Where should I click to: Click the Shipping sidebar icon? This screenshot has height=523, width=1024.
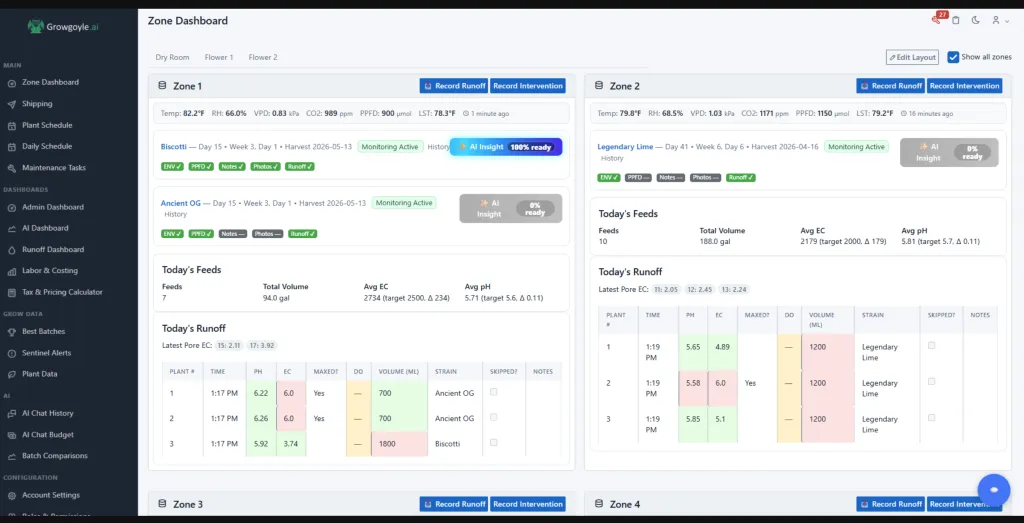click(x=11, y=104)
